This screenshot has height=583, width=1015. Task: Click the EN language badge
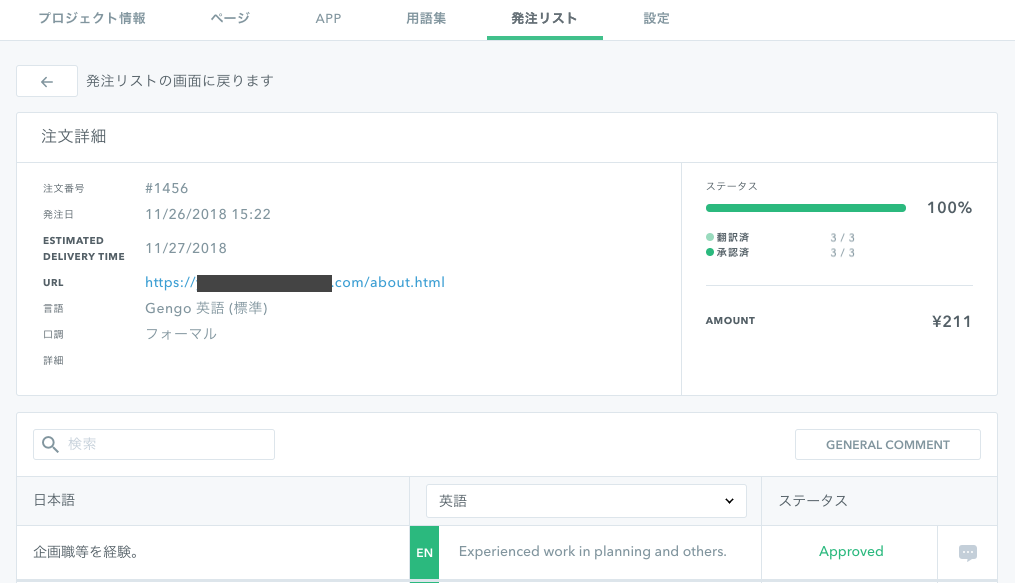(424, 553)
